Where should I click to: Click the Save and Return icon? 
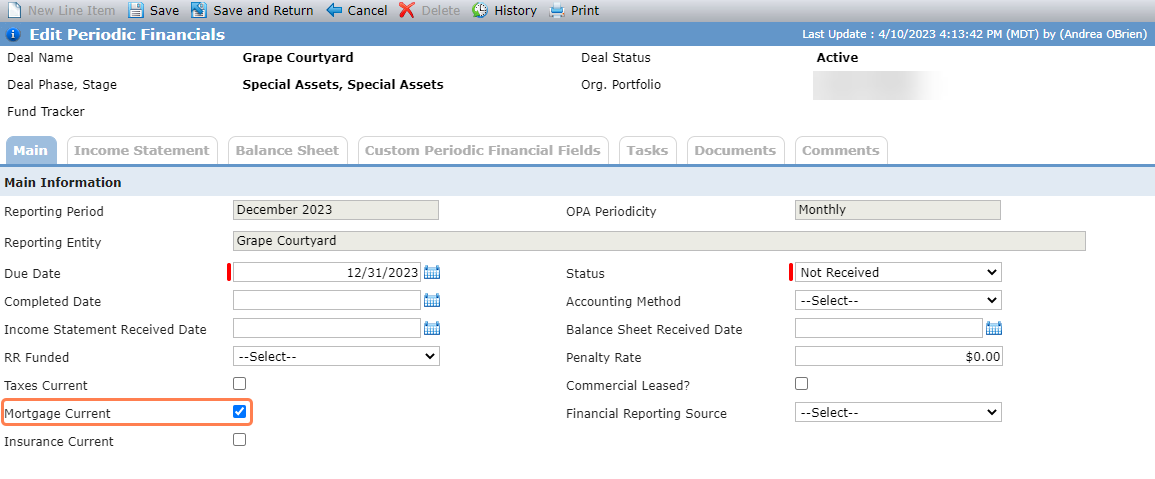pos(199,10)
